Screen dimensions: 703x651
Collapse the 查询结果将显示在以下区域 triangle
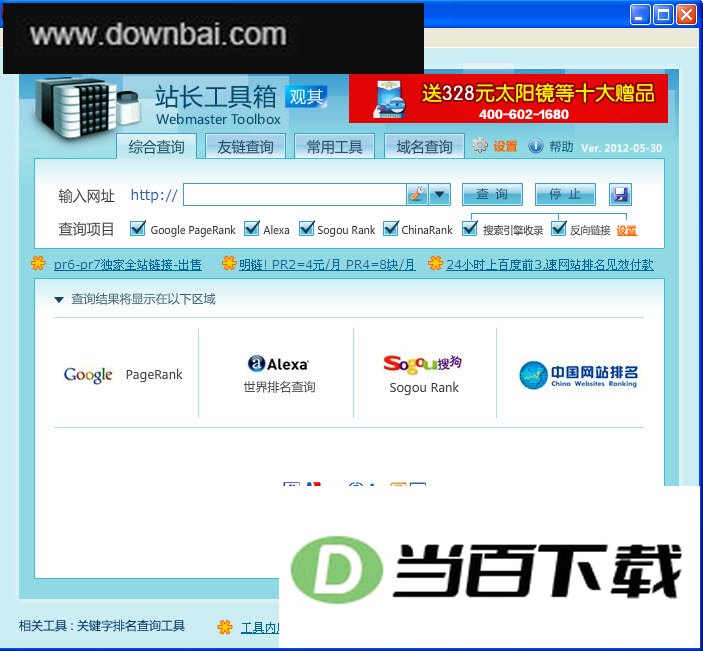tap(59, 299)
